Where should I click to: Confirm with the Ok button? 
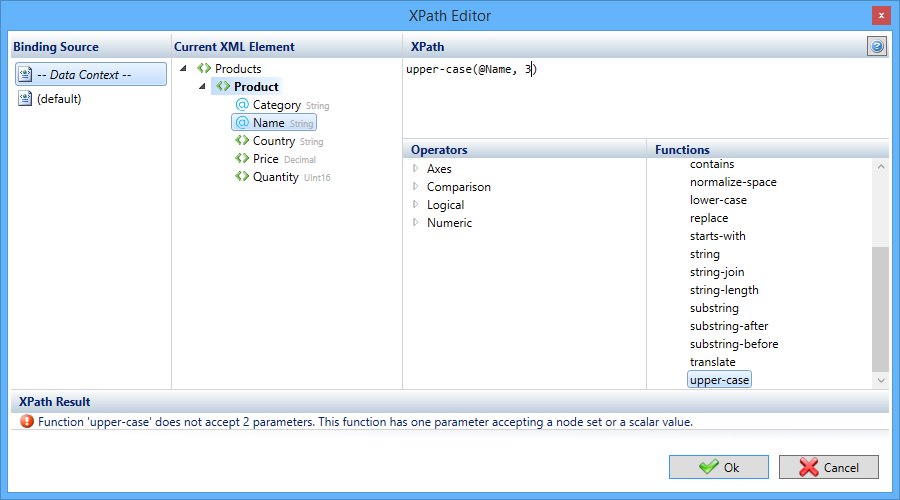[719, 467]
